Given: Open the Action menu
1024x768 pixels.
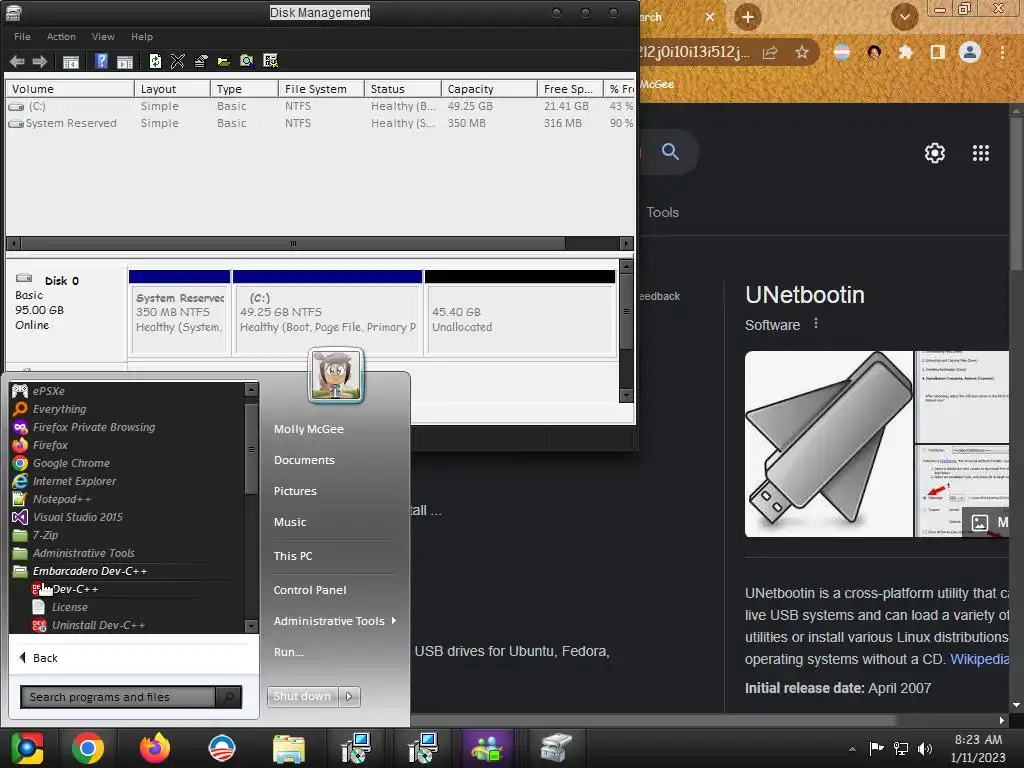Looking at the screenshot, I should click(61, 37).
